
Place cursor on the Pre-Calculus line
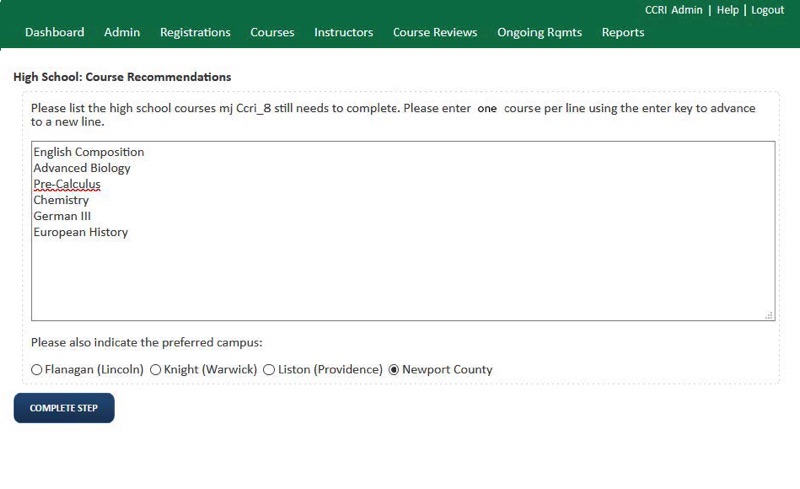tap(67, 184)
